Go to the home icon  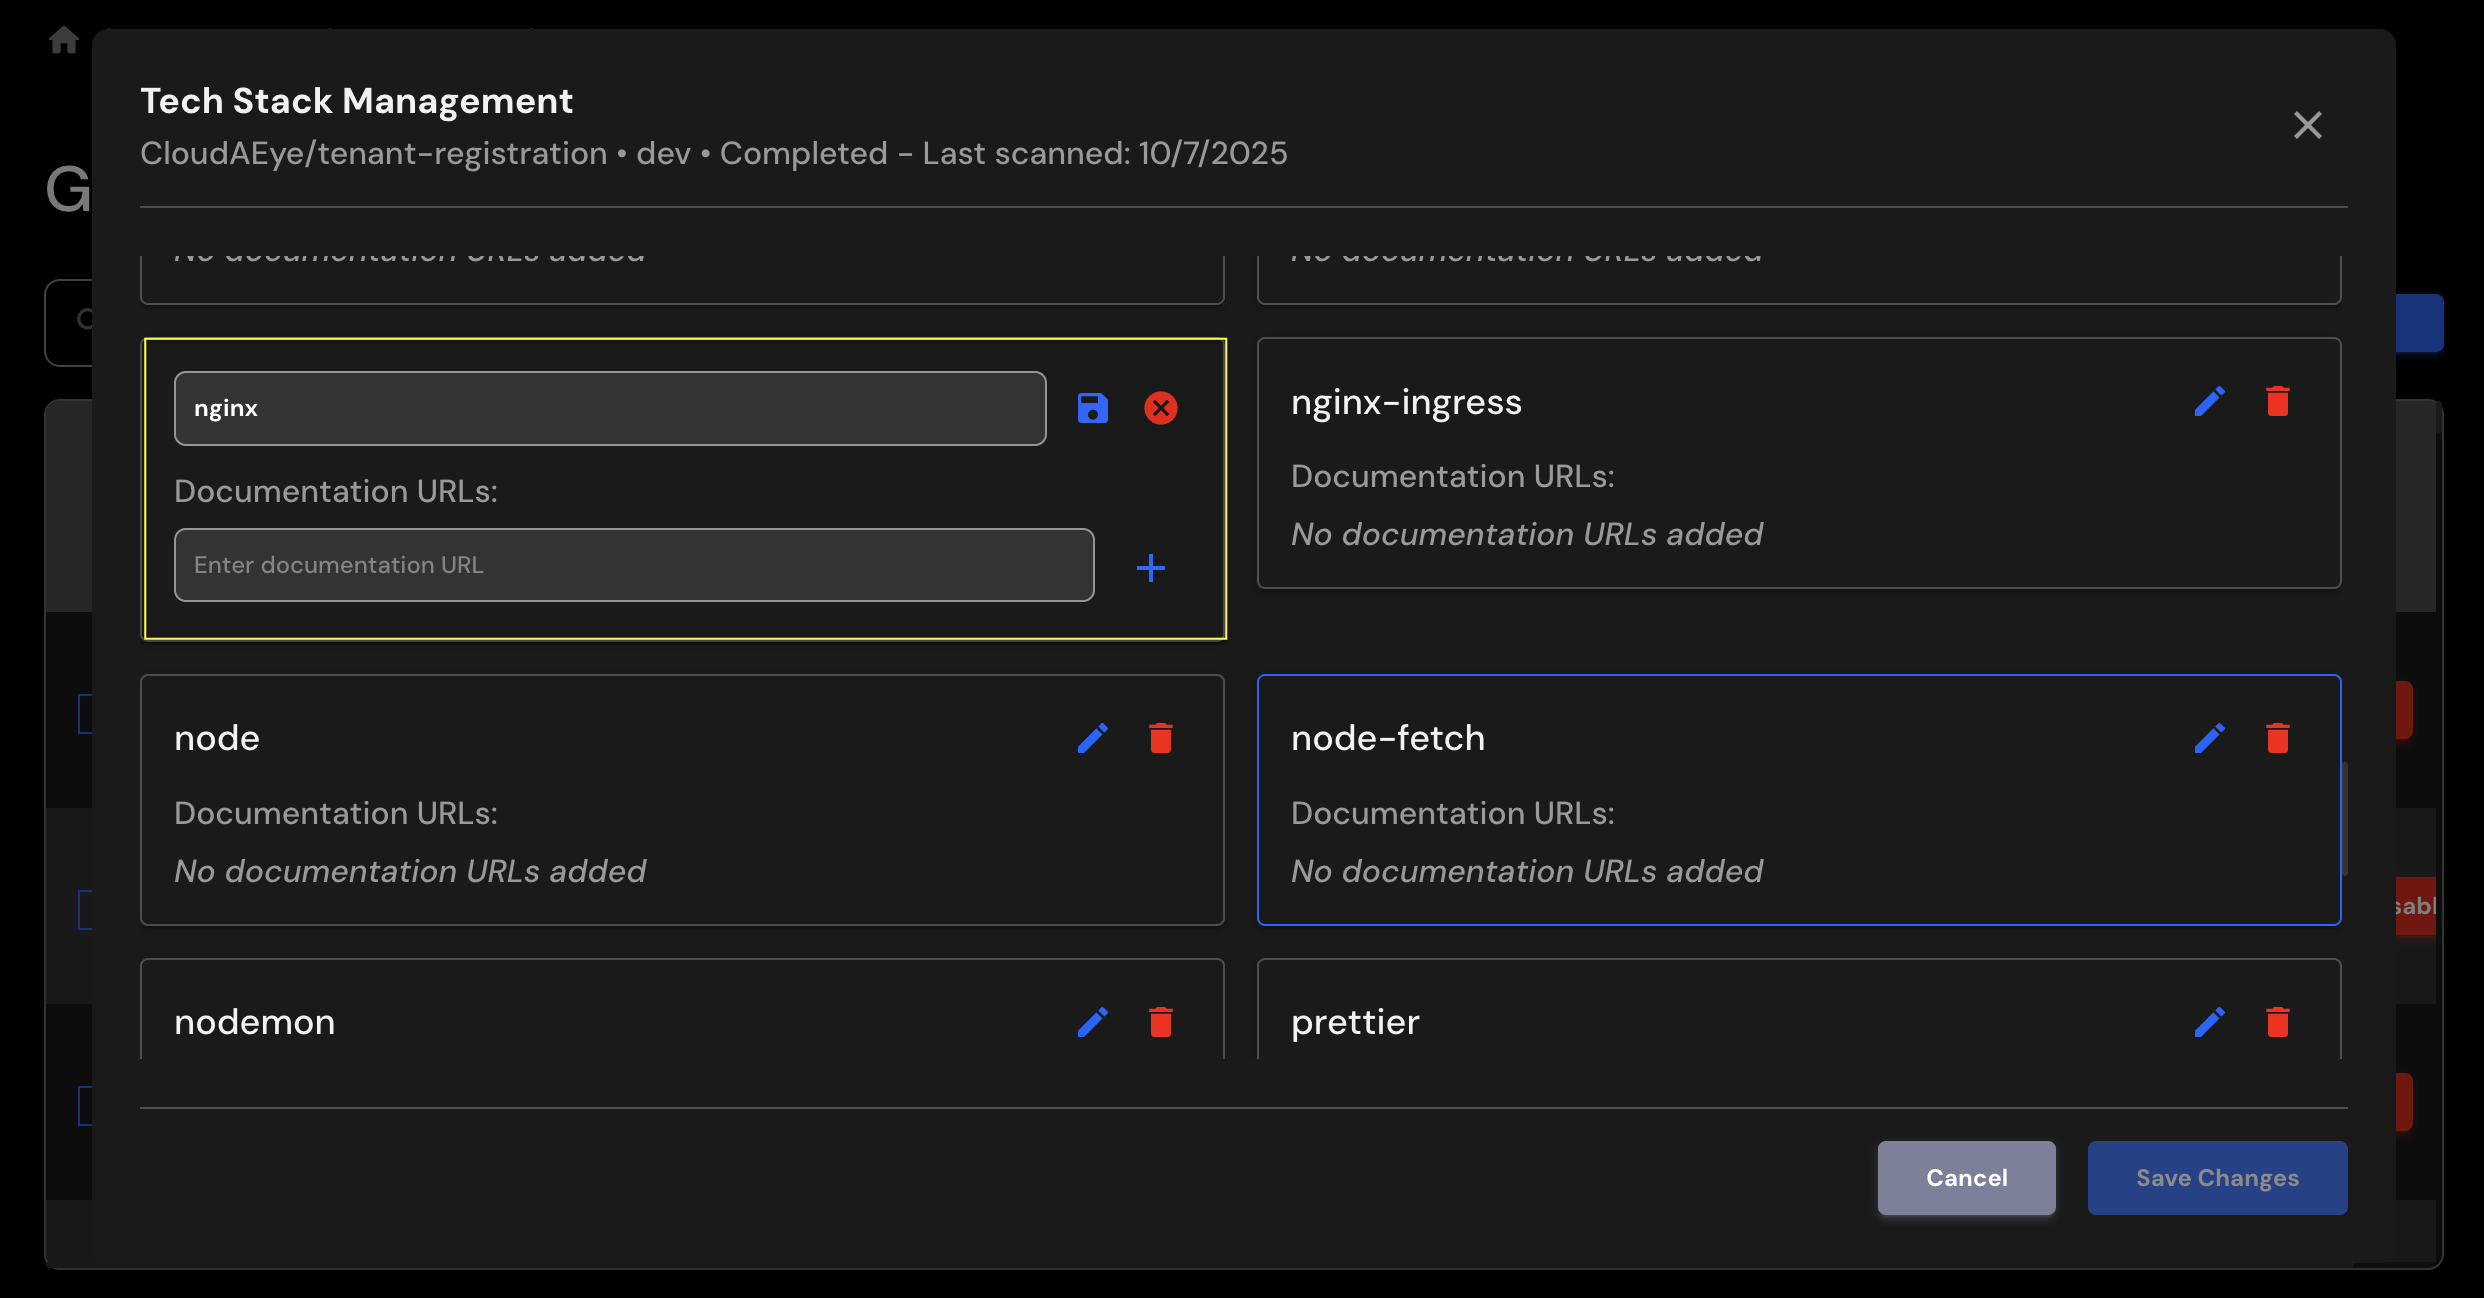tap(63, 40)
